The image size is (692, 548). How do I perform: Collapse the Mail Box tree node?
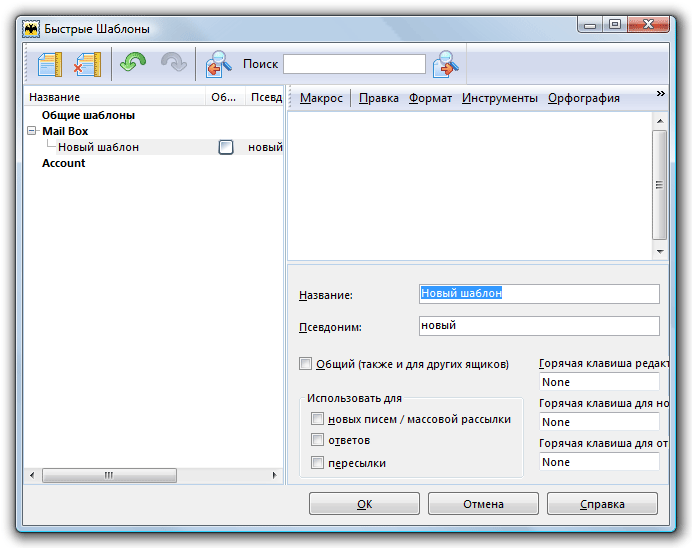31,131
